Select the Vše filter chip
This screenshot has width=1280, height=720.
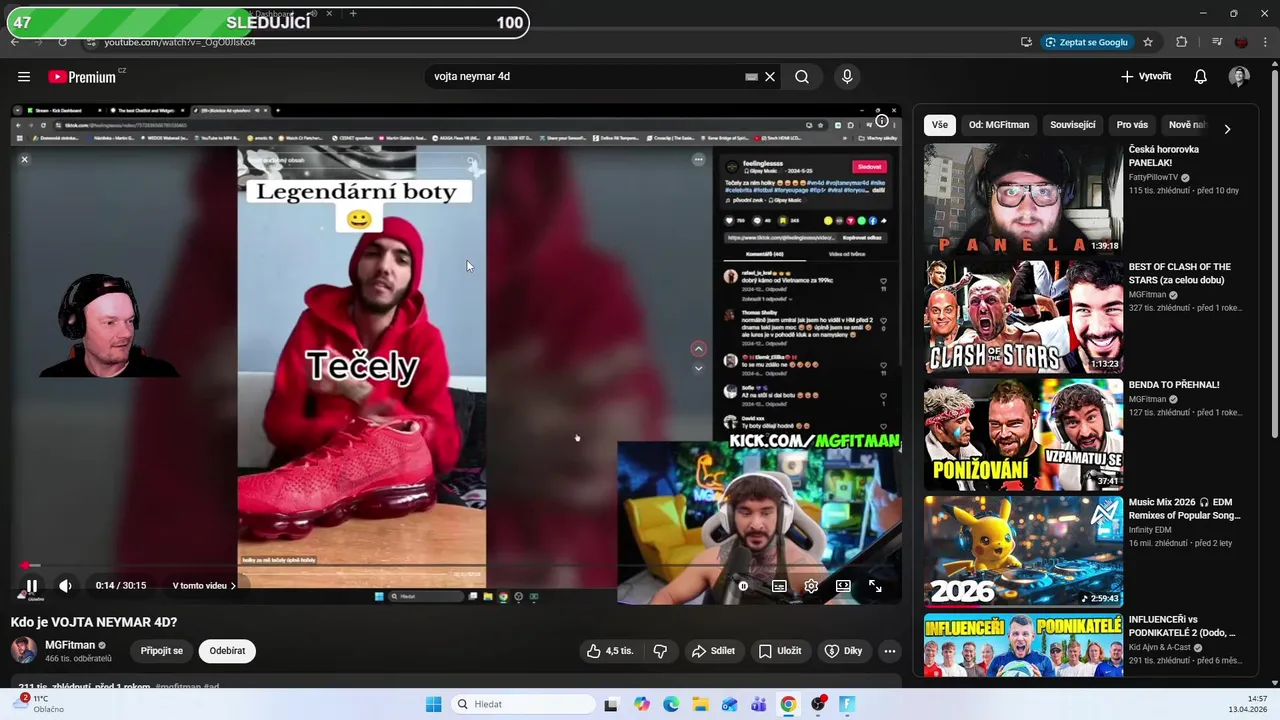[940, 125]
